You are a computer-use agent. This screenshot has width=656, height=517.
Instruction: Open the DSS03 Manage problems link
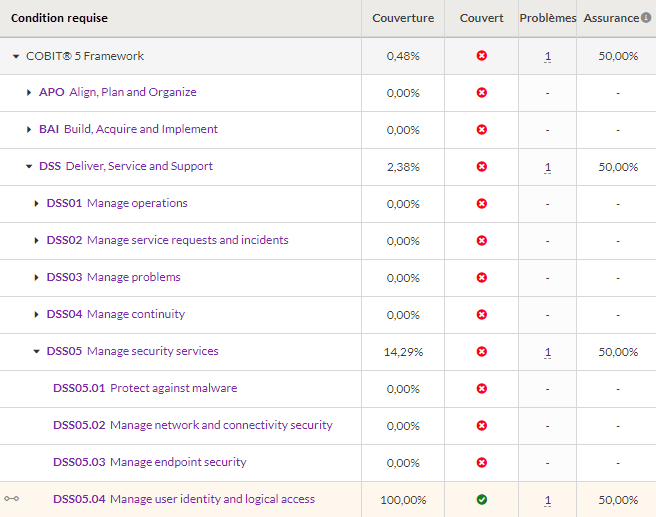[x=113, y=277]
